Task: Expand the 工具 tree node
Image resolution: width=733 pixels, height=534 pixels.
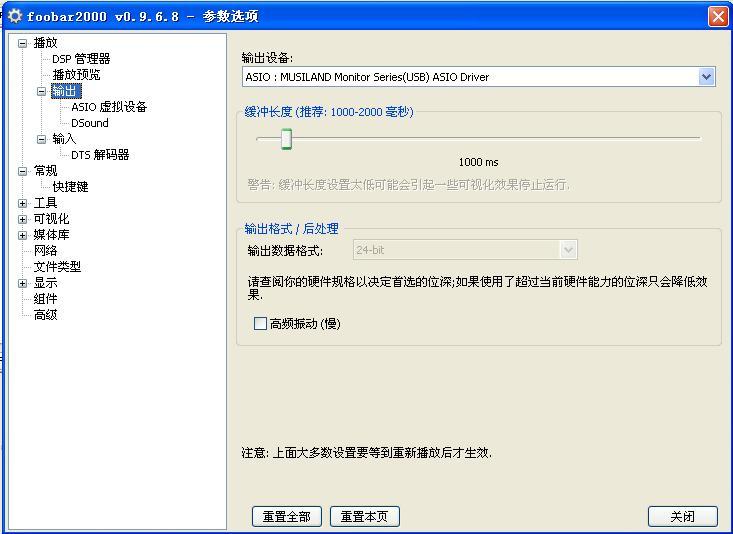Action: coord(22,203)
